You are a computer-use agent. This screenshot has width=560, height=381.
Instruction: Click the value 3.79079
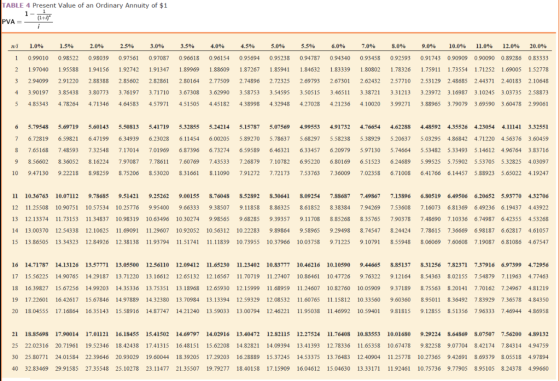click(x=458, y=104)
